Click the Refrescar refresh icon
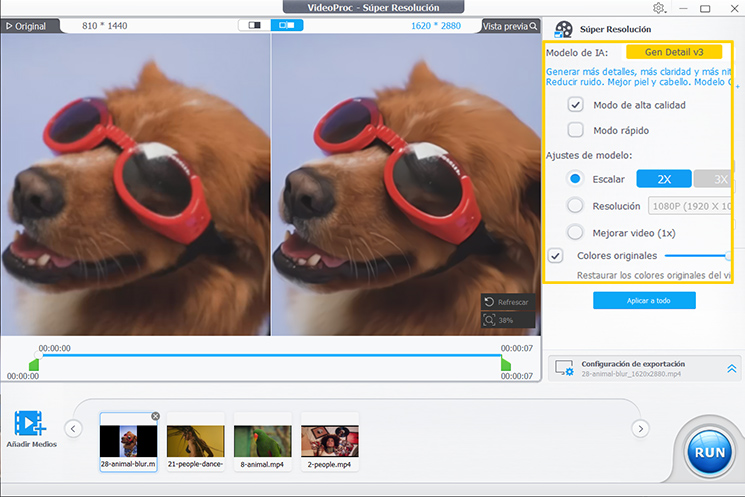This screenshot has width=745, height=497. (489, 302)
